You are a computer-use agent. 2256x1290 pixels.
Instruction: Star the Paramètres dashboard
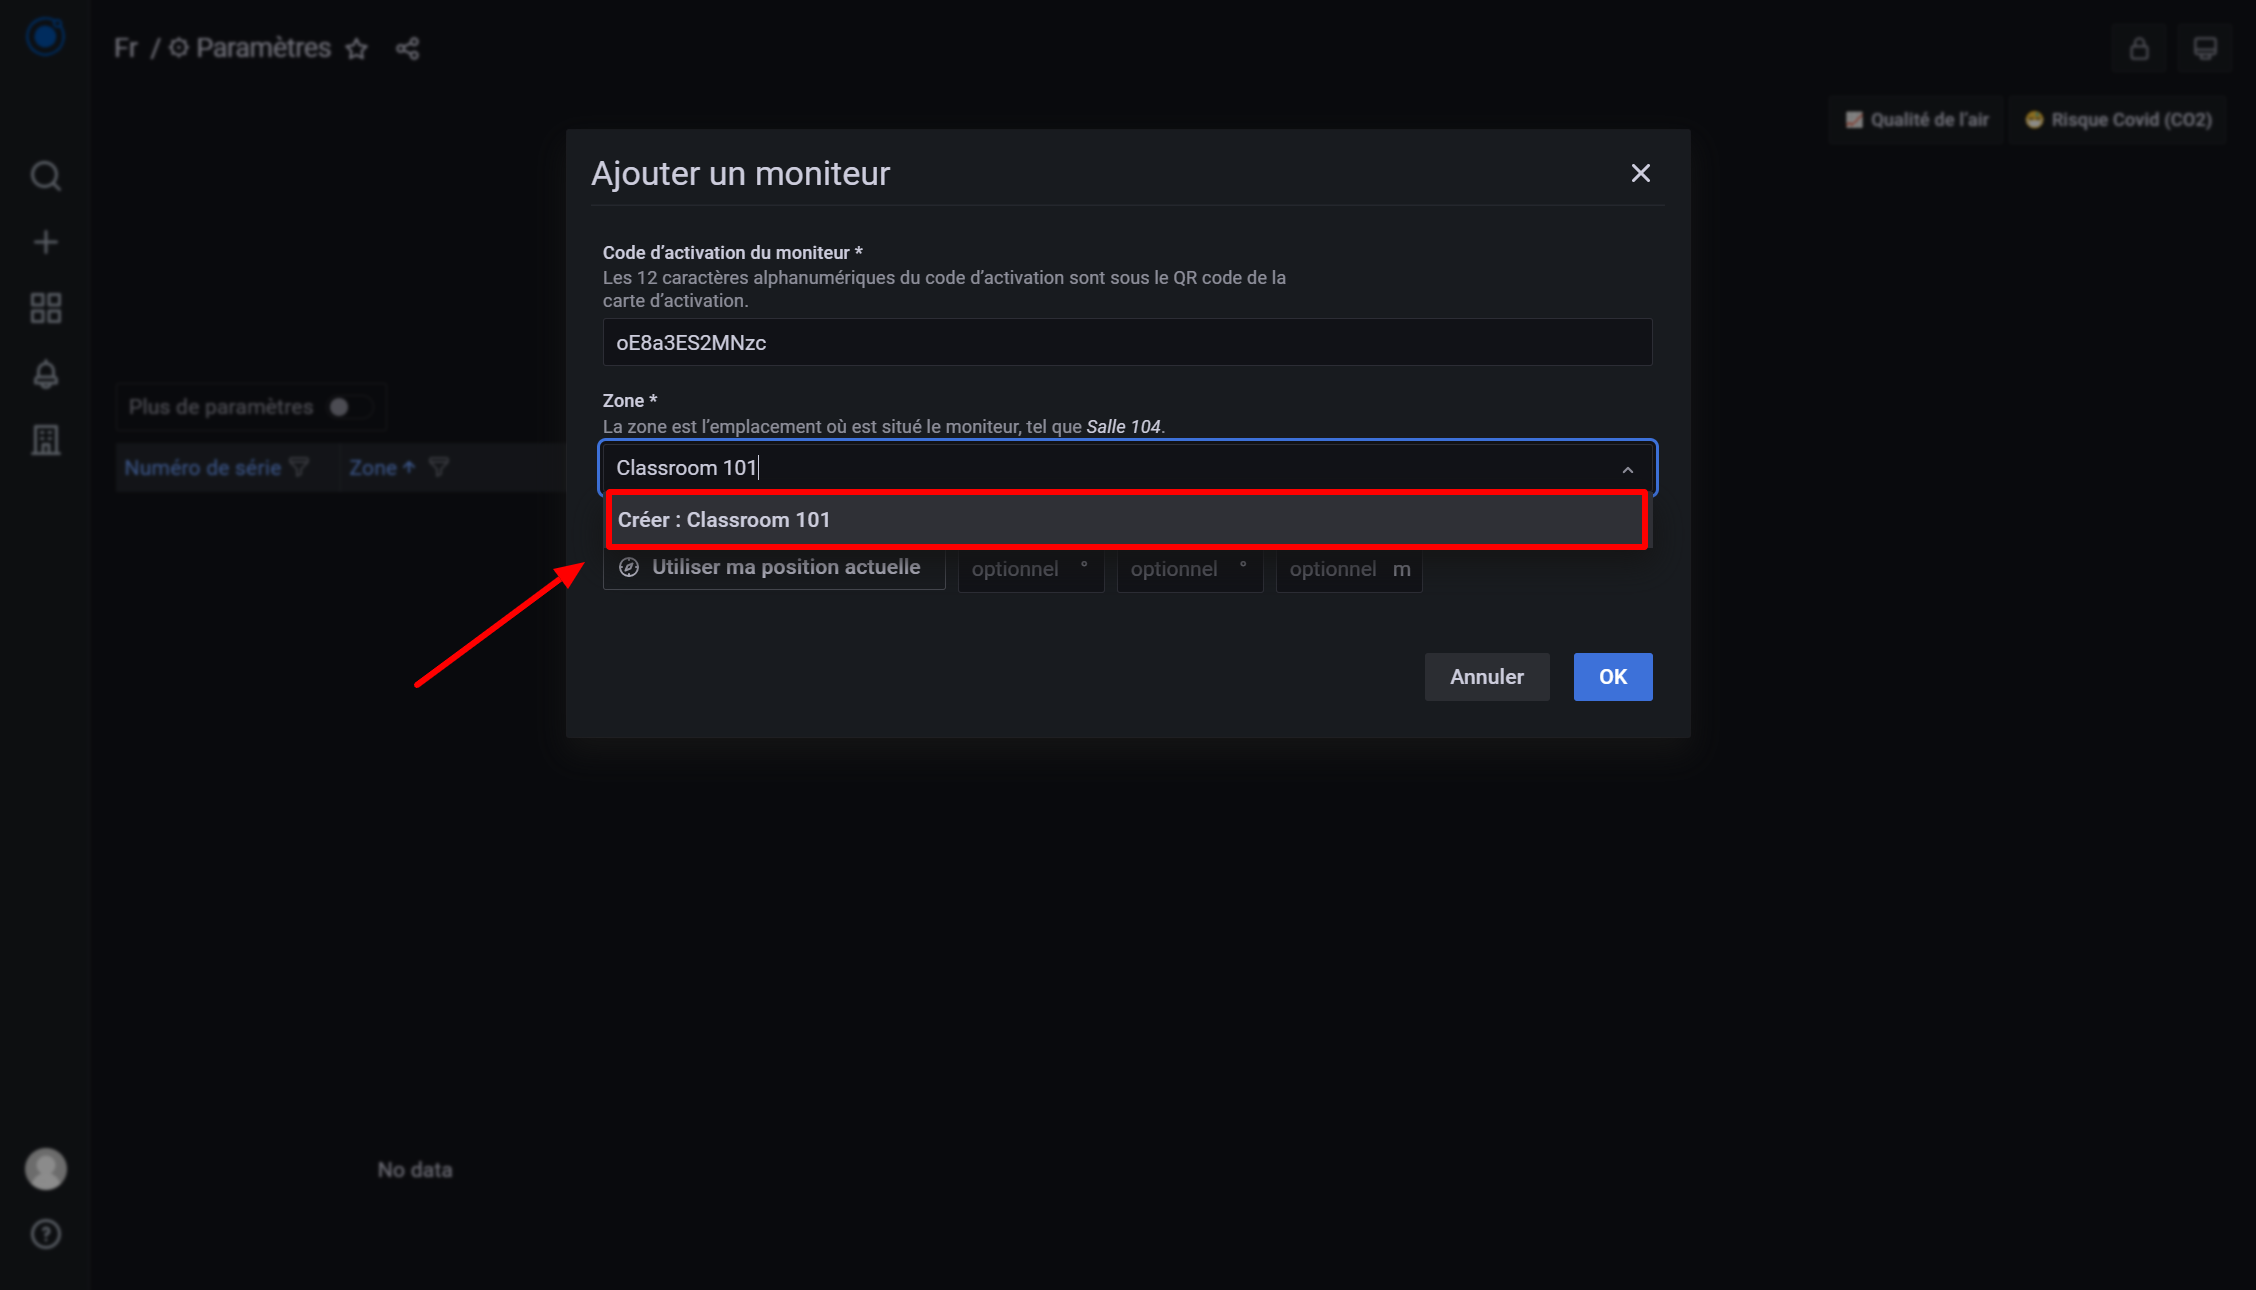[357, 48]
